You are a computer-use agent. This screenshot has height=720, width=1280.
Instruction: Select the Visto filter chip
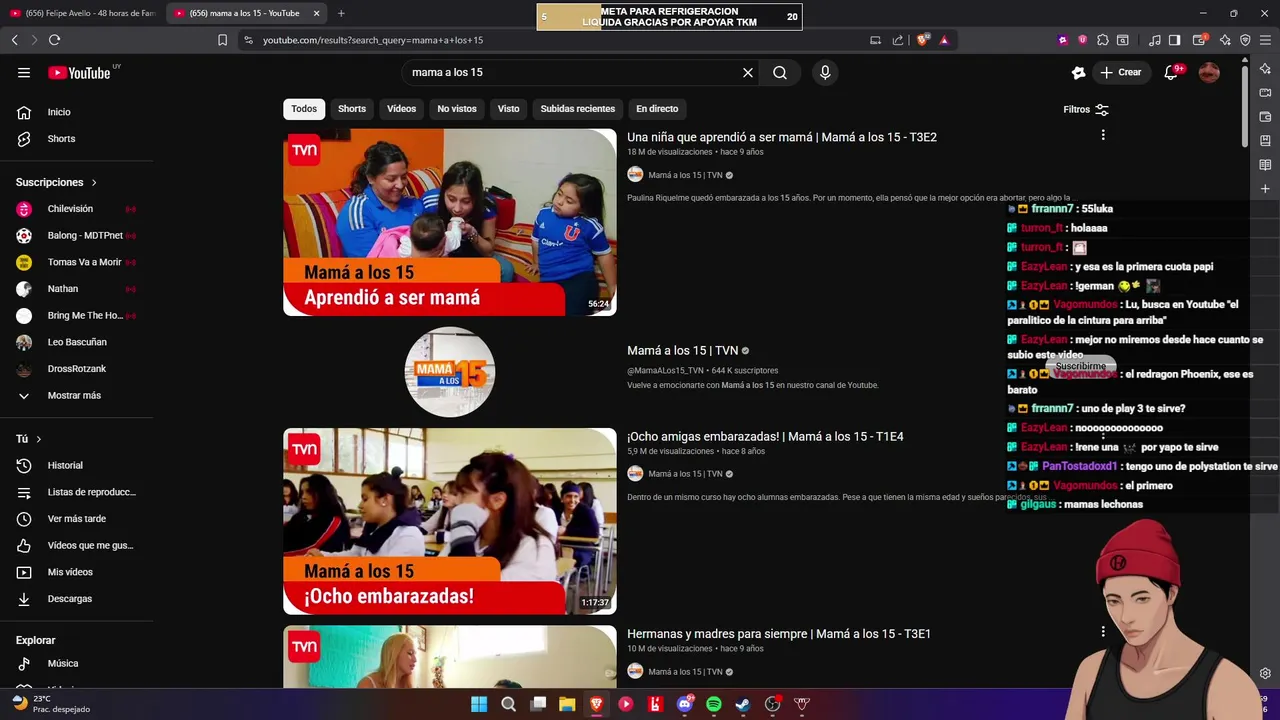coord(509,109)
